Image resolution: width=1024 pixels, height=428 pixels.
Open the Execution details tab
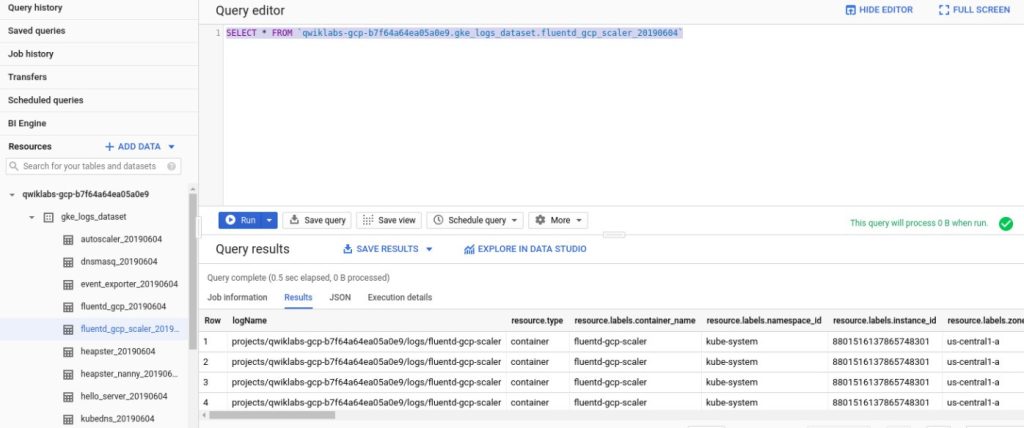399,297
